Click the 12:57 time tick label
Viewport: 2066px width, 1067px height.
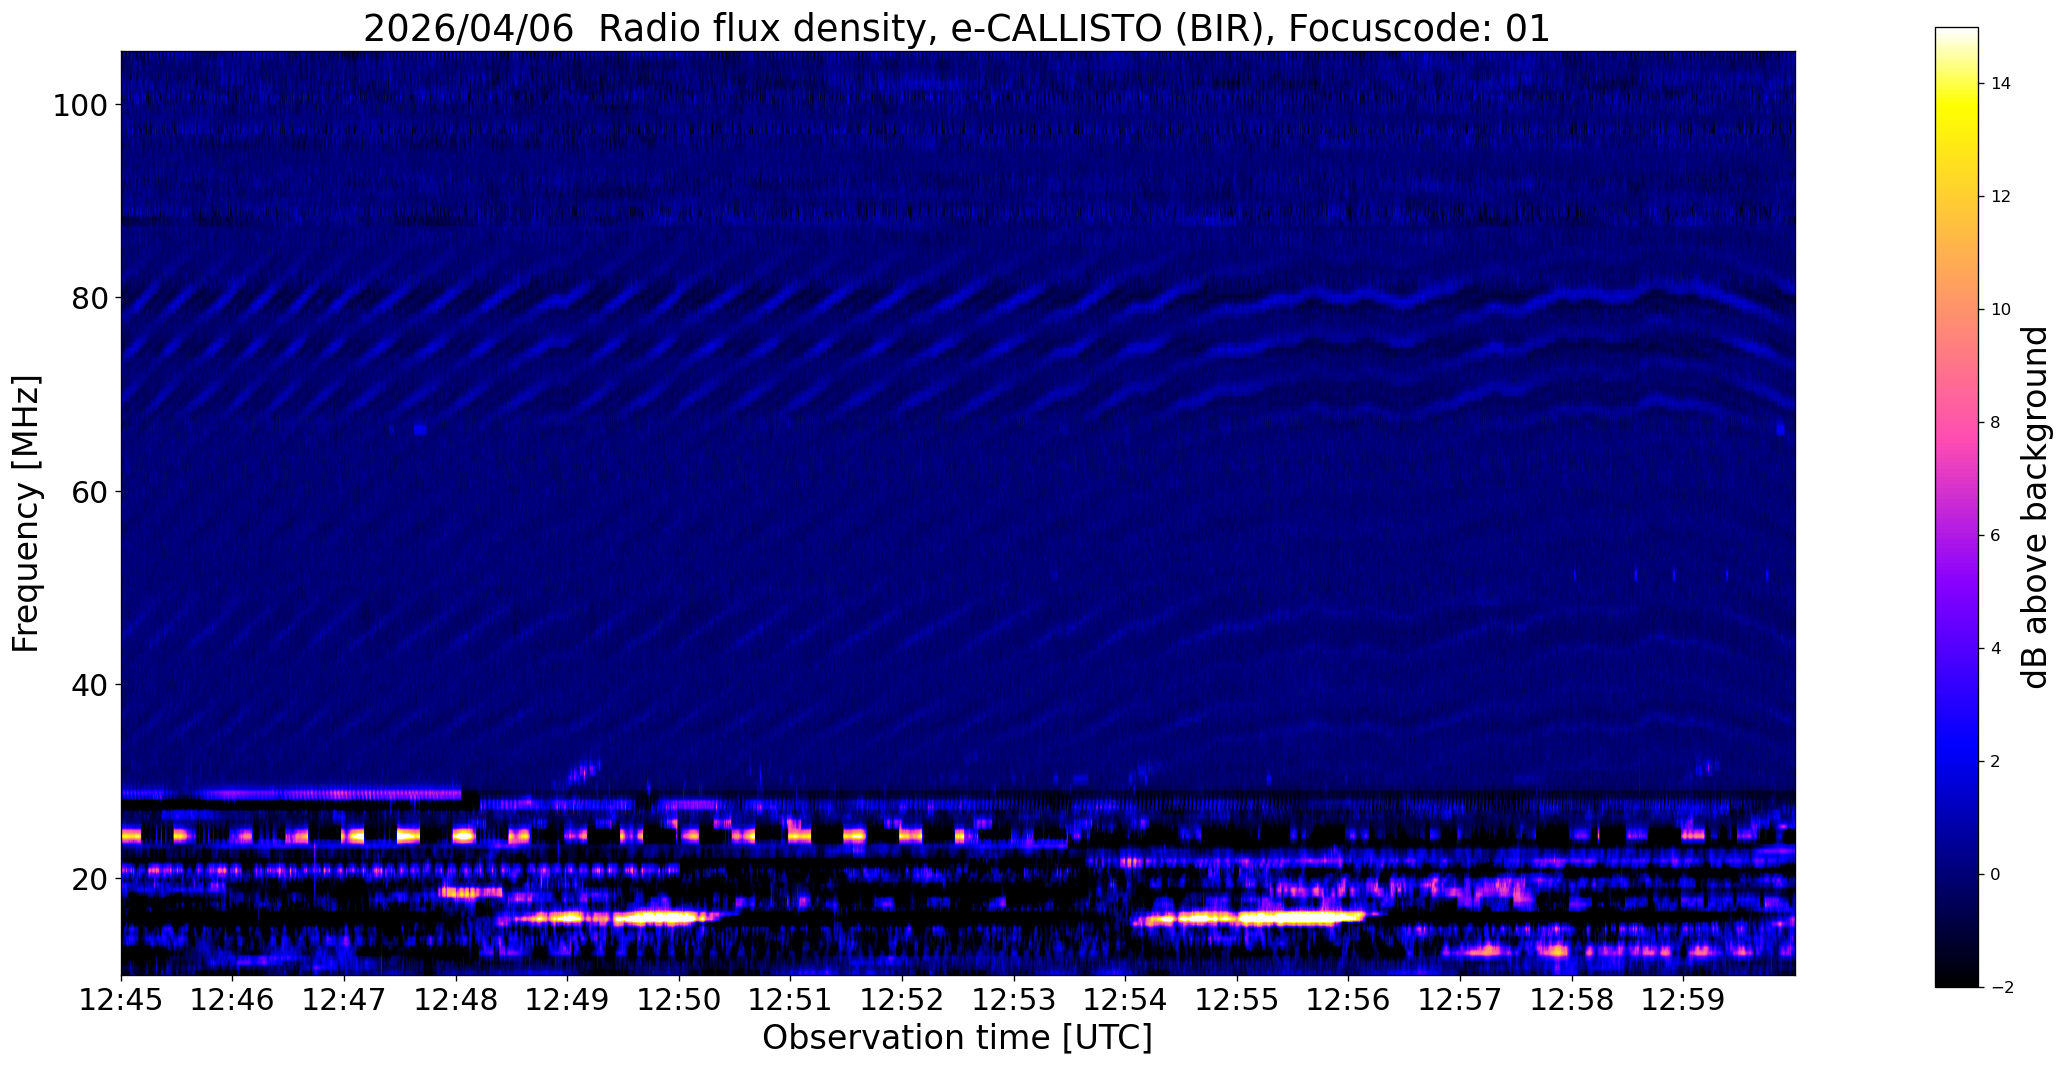1461,999
